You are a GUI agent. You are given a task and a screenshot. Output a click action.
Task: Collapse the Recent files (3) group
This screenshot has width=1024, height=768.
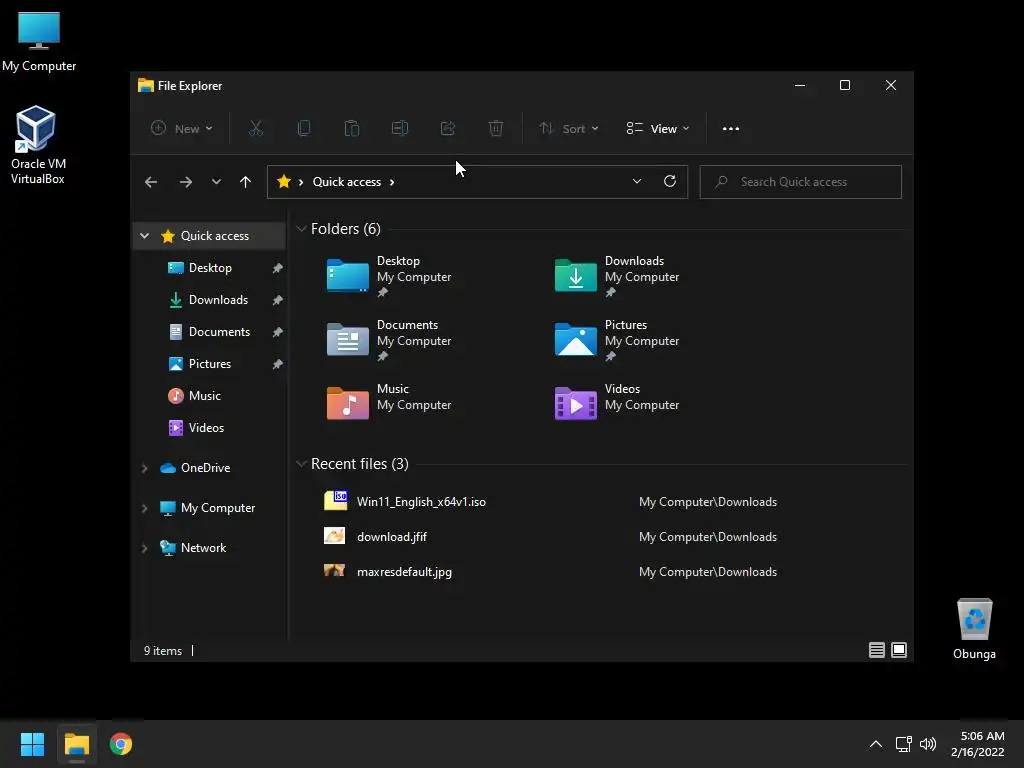pos(301,464)
